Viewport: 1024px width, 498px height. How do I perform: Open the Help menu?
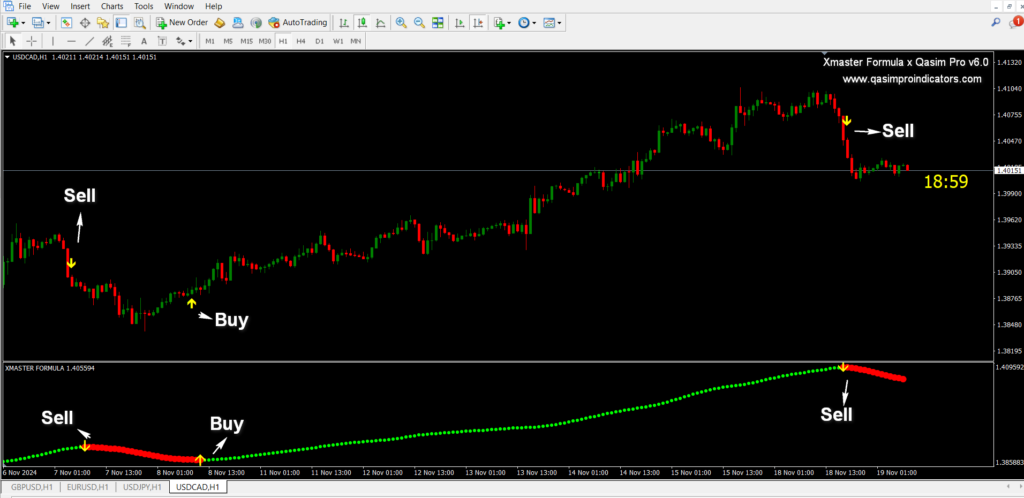[x=214, y=7]
